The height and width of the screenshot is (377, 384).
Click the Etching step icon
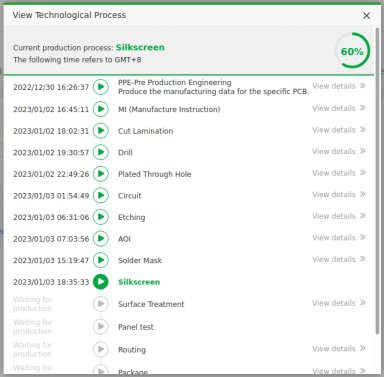101,217
